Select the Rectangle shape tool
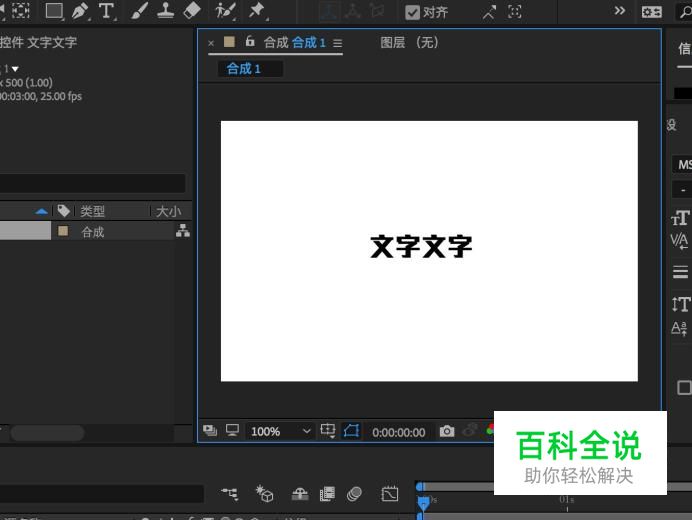 (54, 11)
